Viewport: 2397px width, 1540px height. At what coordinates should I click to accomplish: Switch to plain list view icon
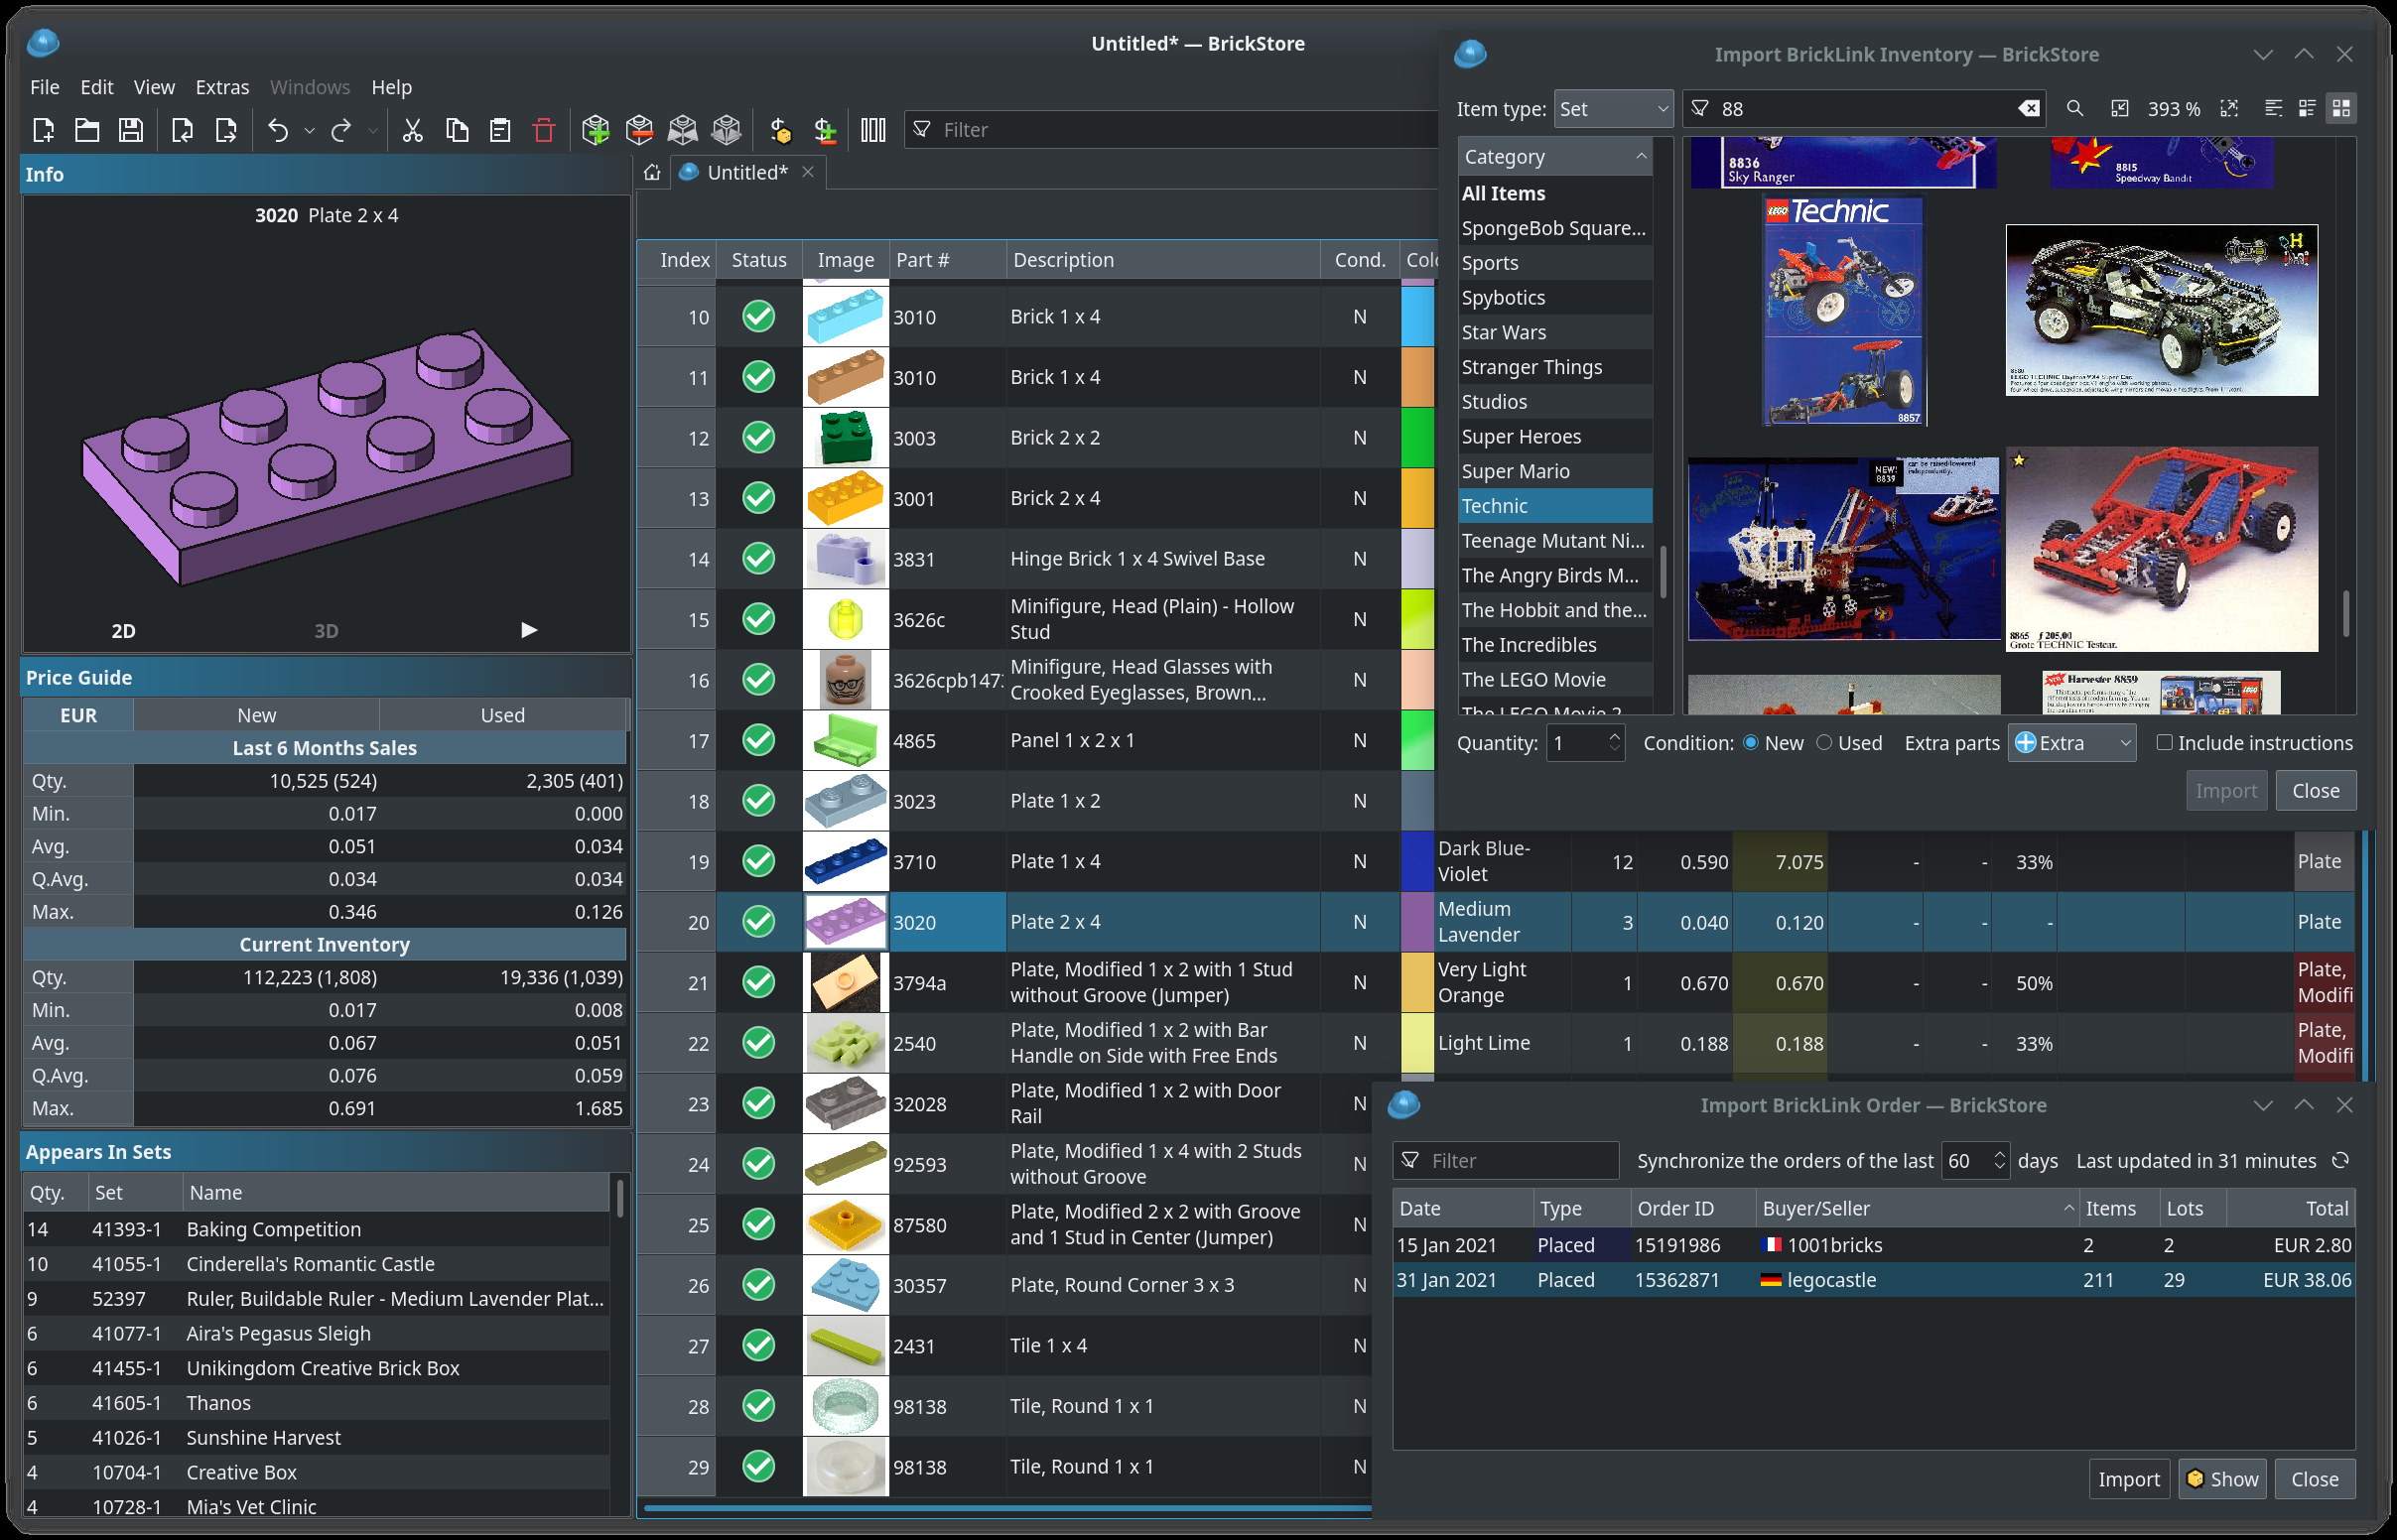pos(2273,108)
